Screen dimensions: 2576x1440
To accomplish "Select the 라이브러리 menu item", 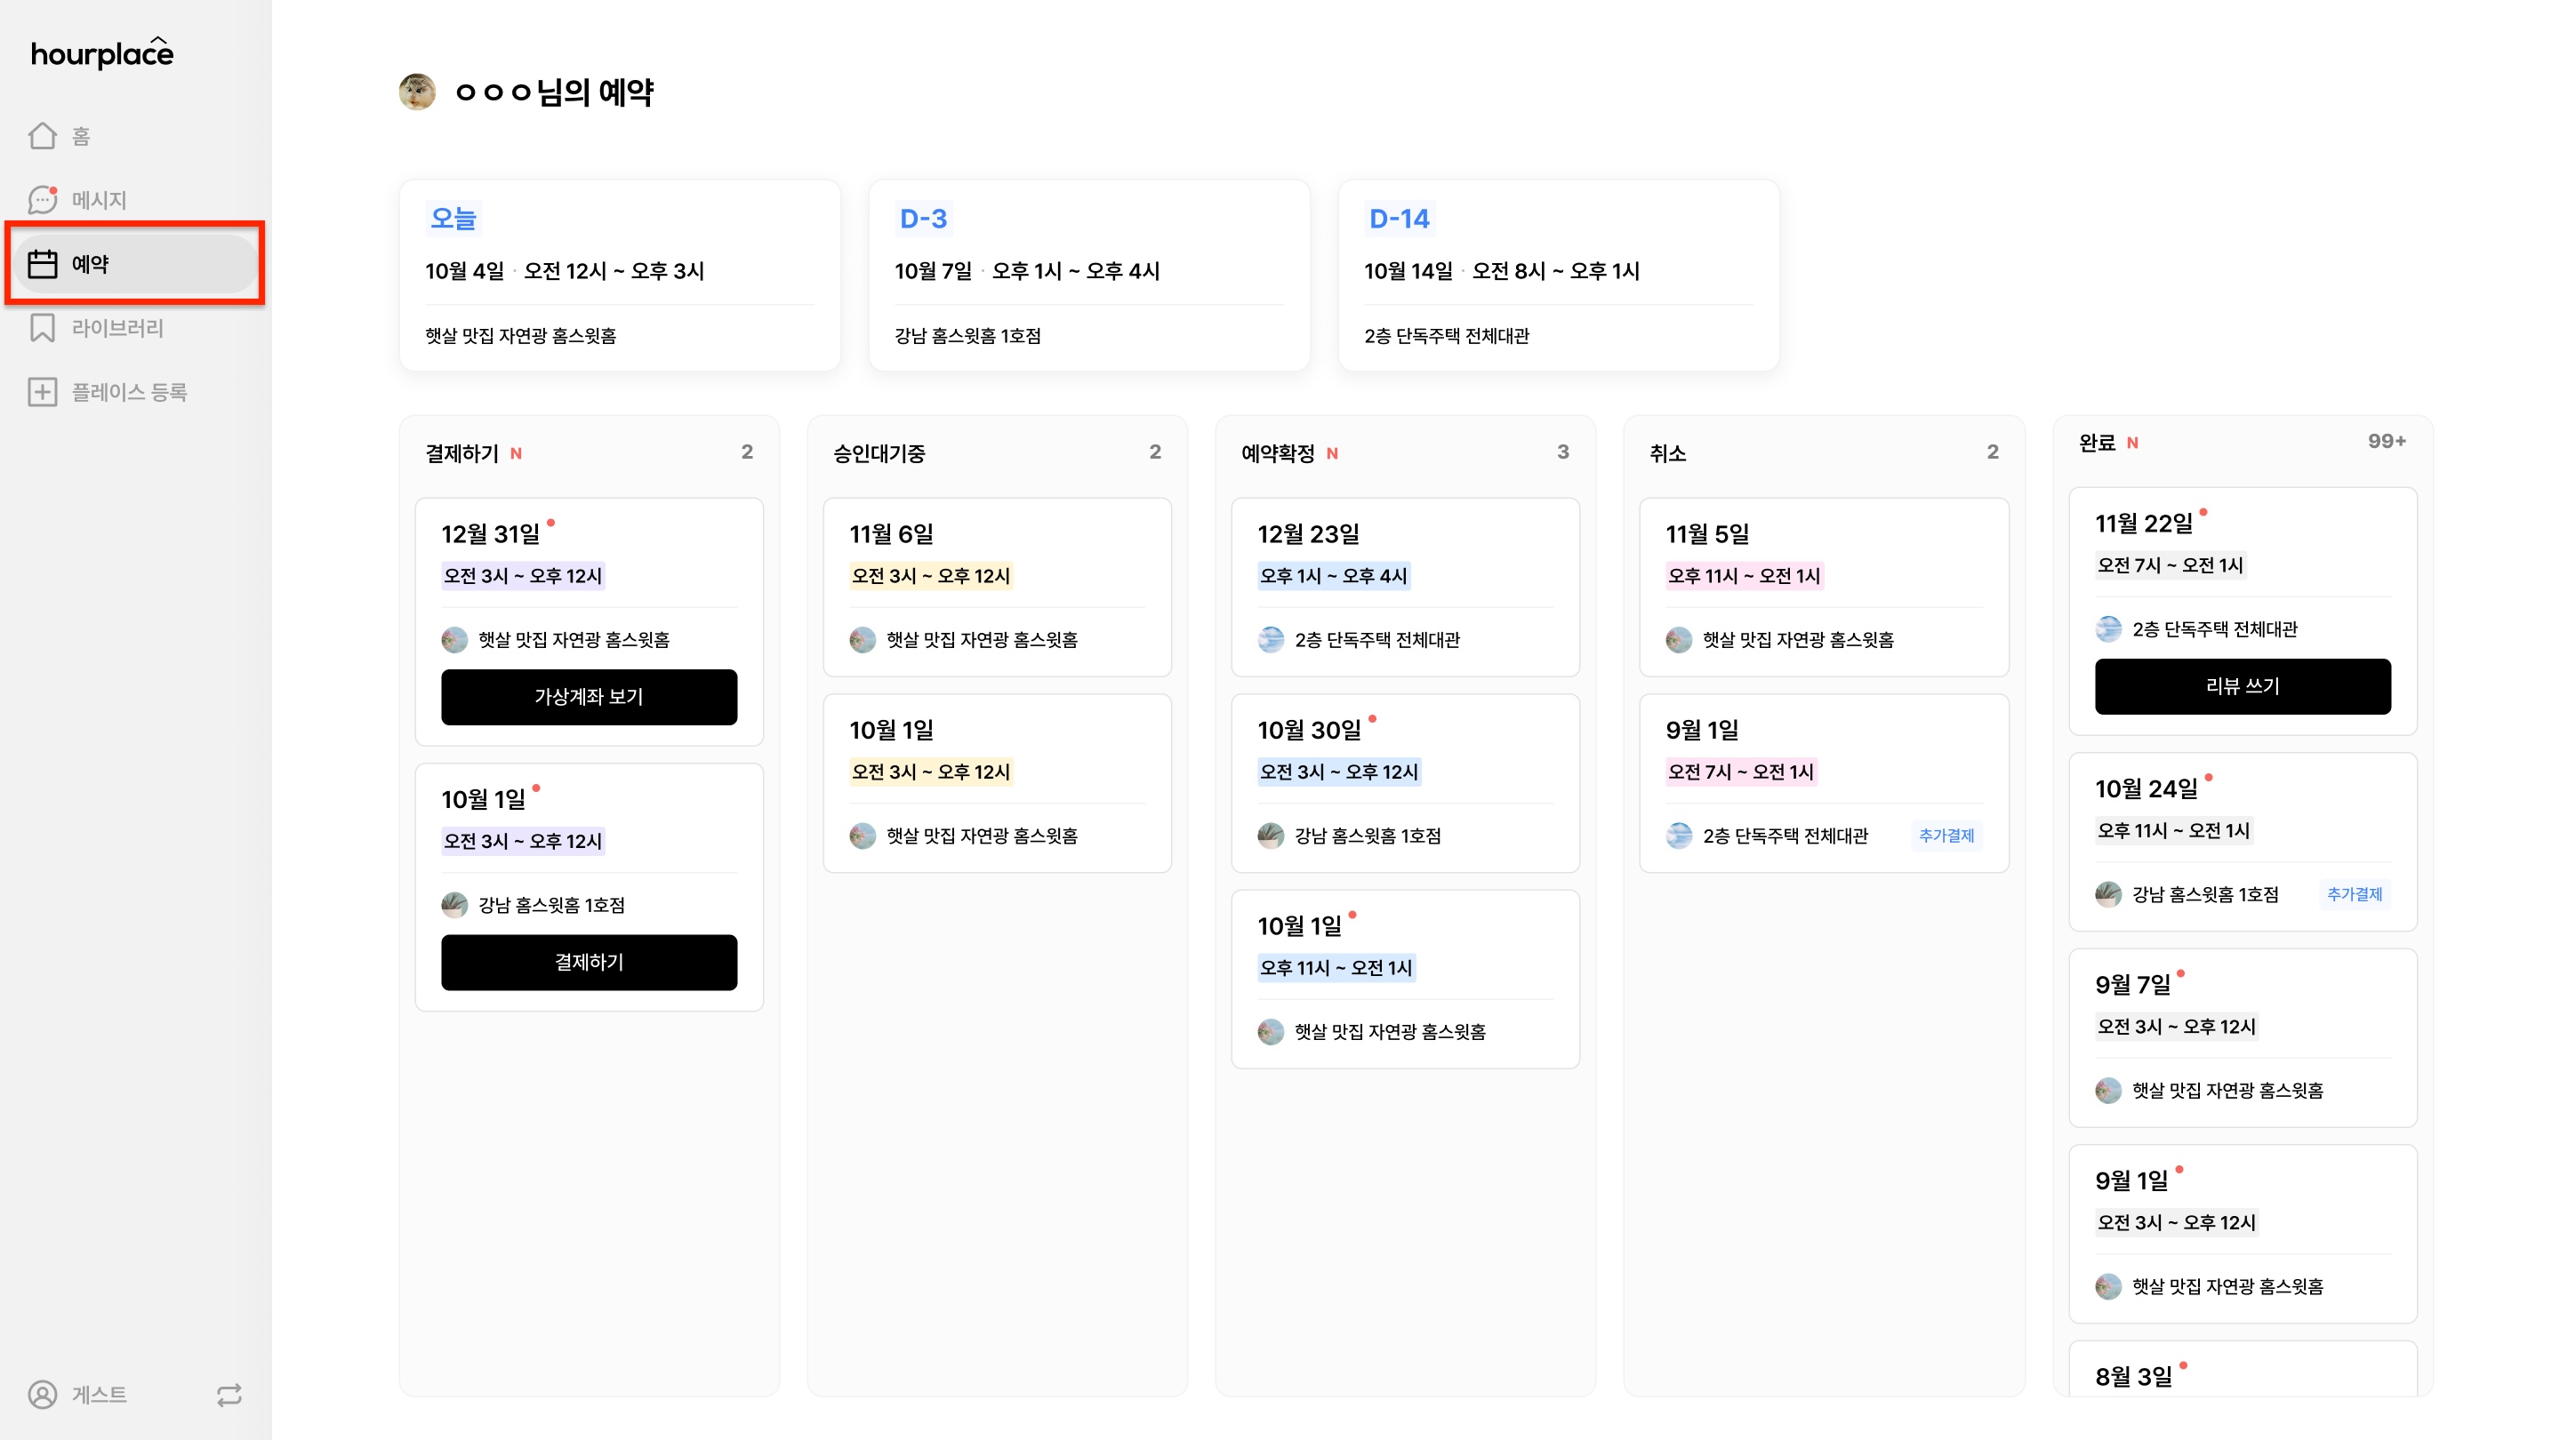I will 117,328.
